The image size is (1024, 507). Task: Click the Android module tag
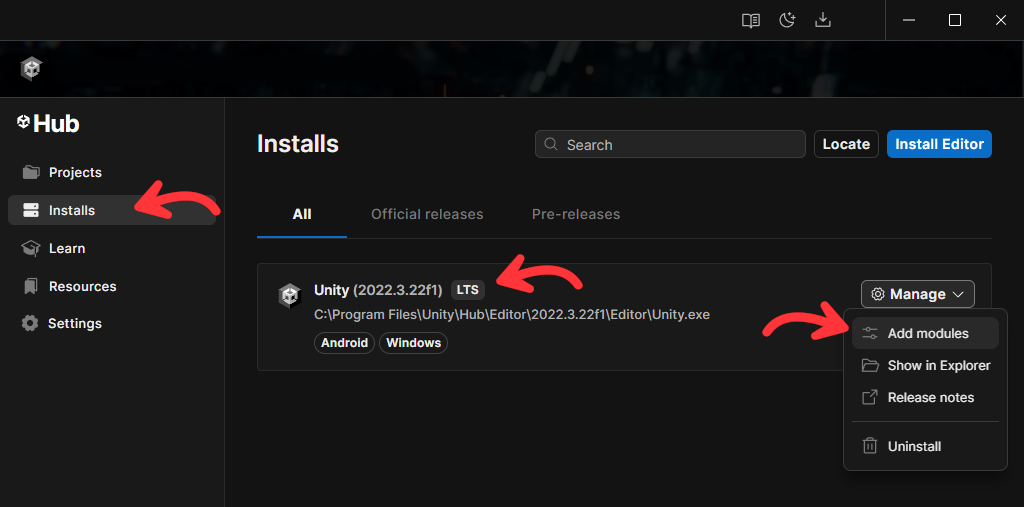click(x=344, y=343)
